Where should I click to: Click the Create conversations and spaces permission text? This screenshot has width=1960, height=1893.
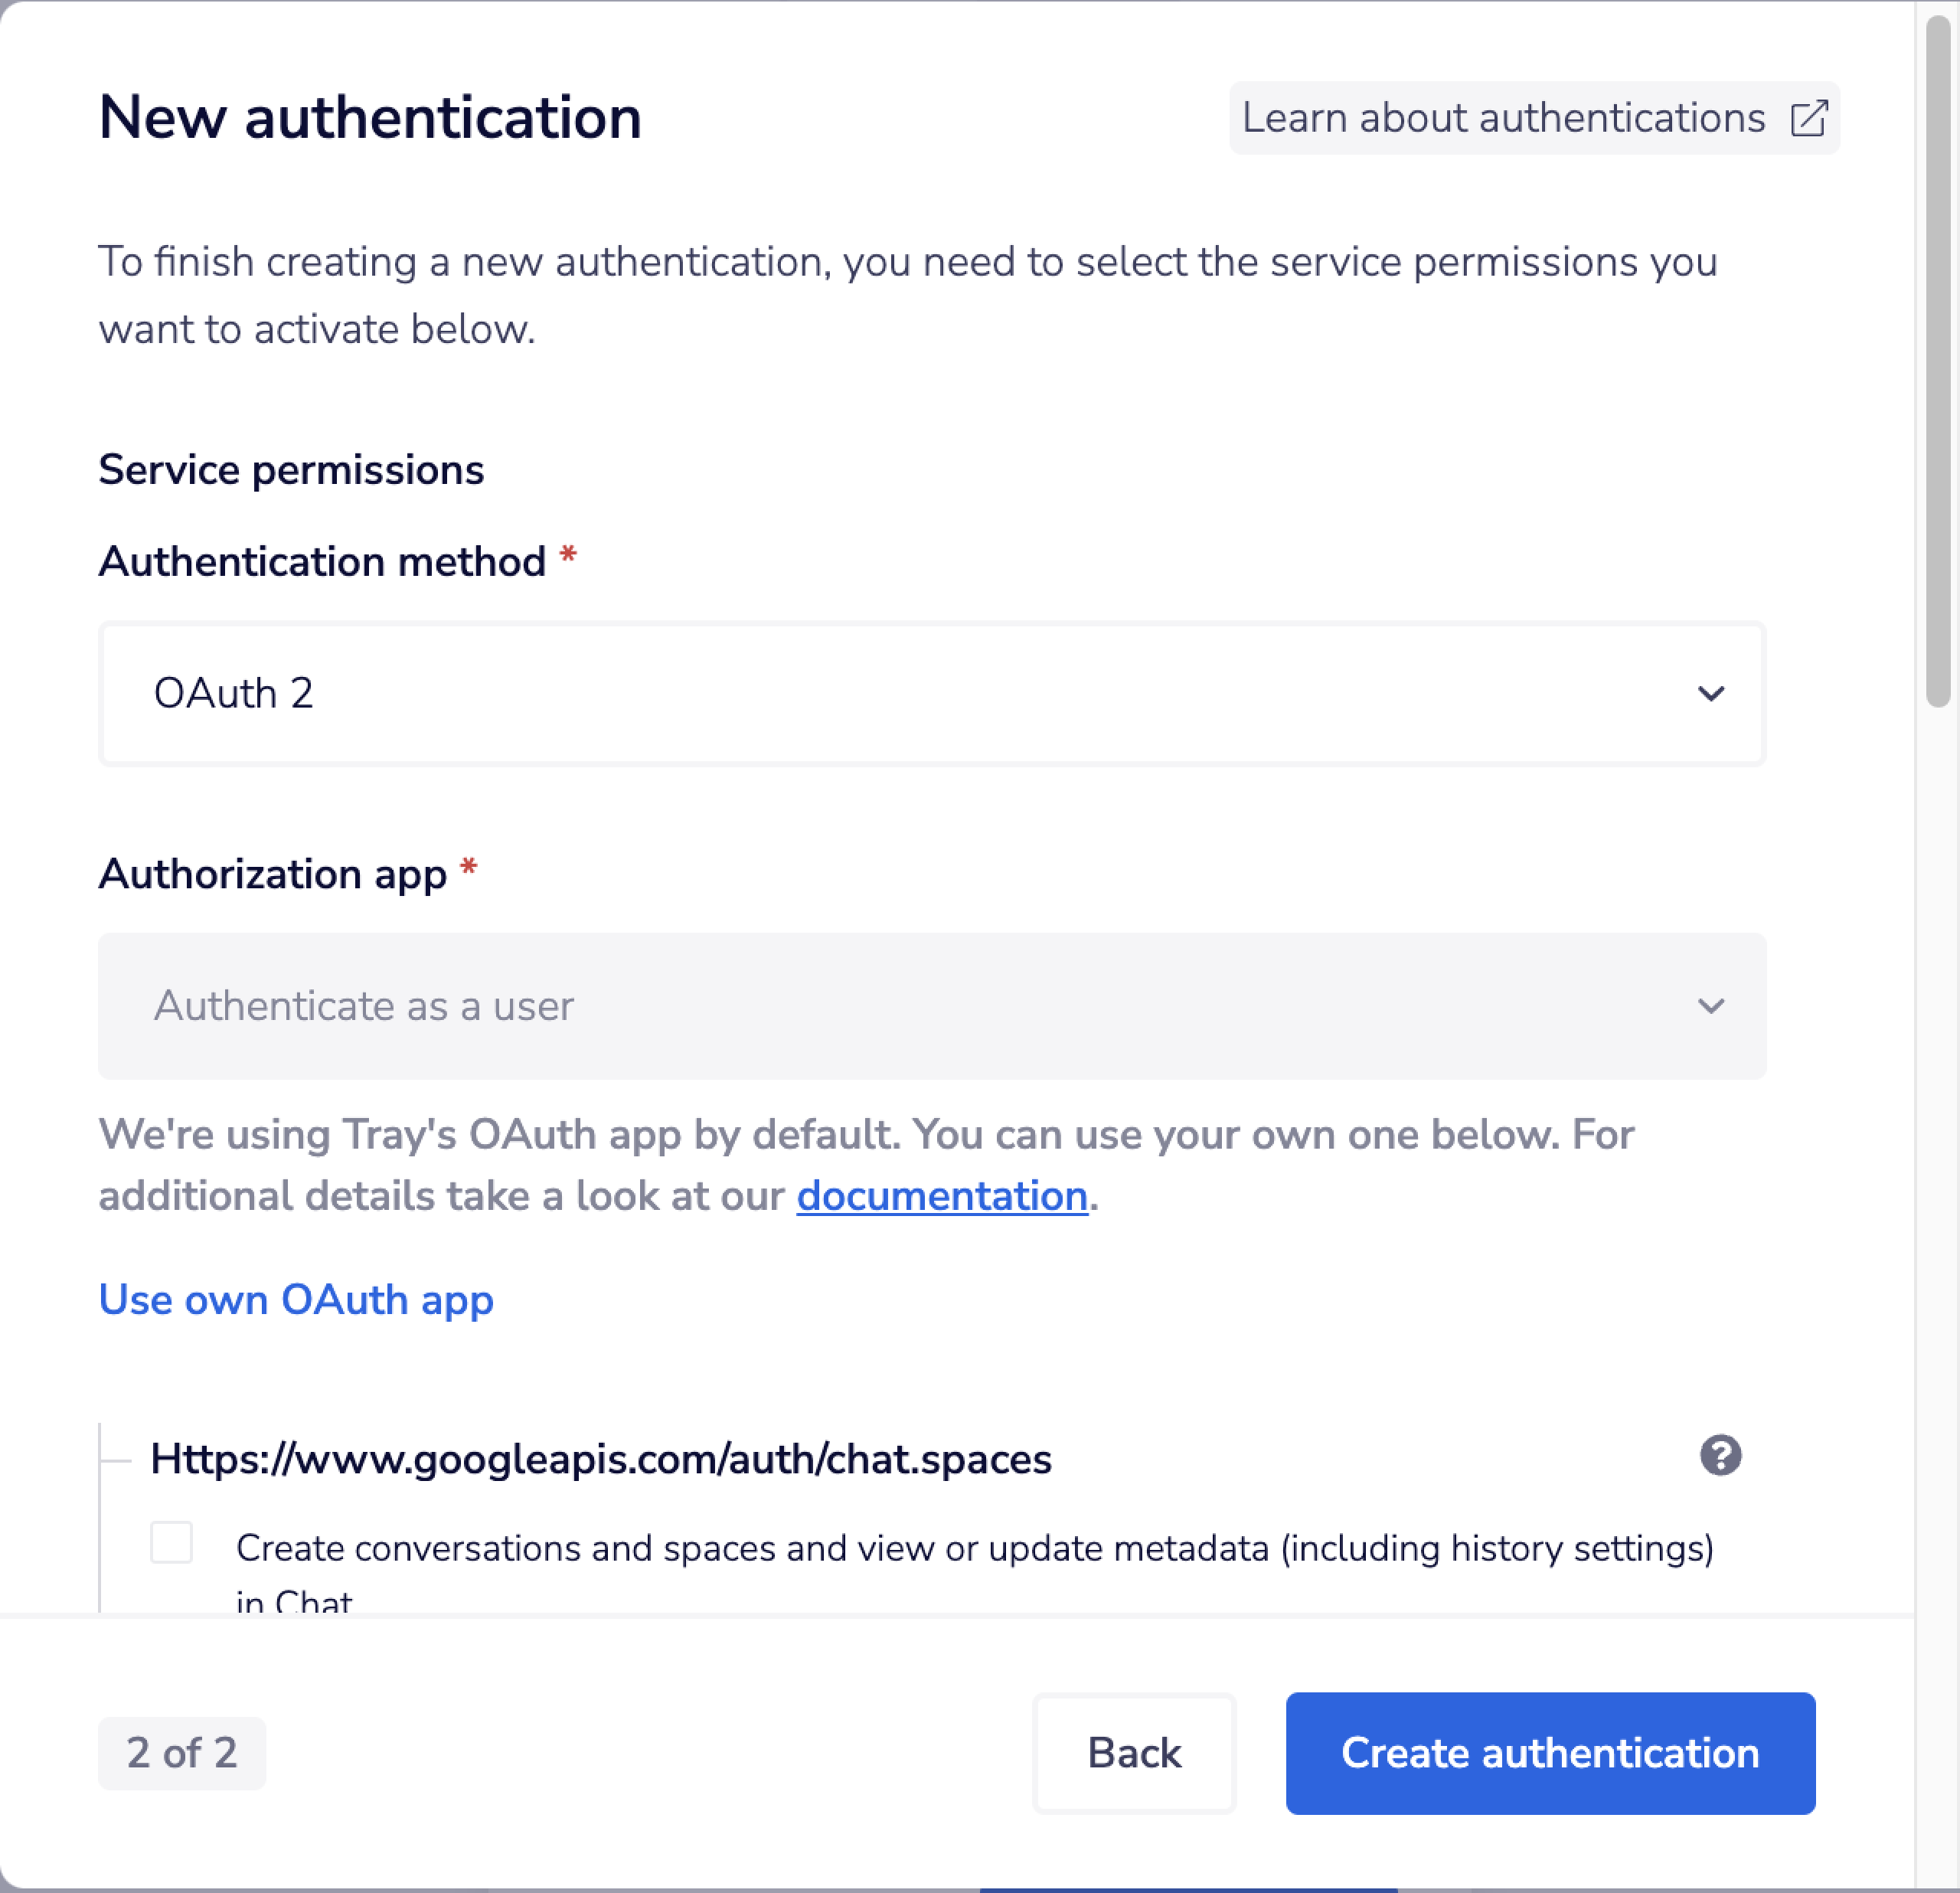973,1548
